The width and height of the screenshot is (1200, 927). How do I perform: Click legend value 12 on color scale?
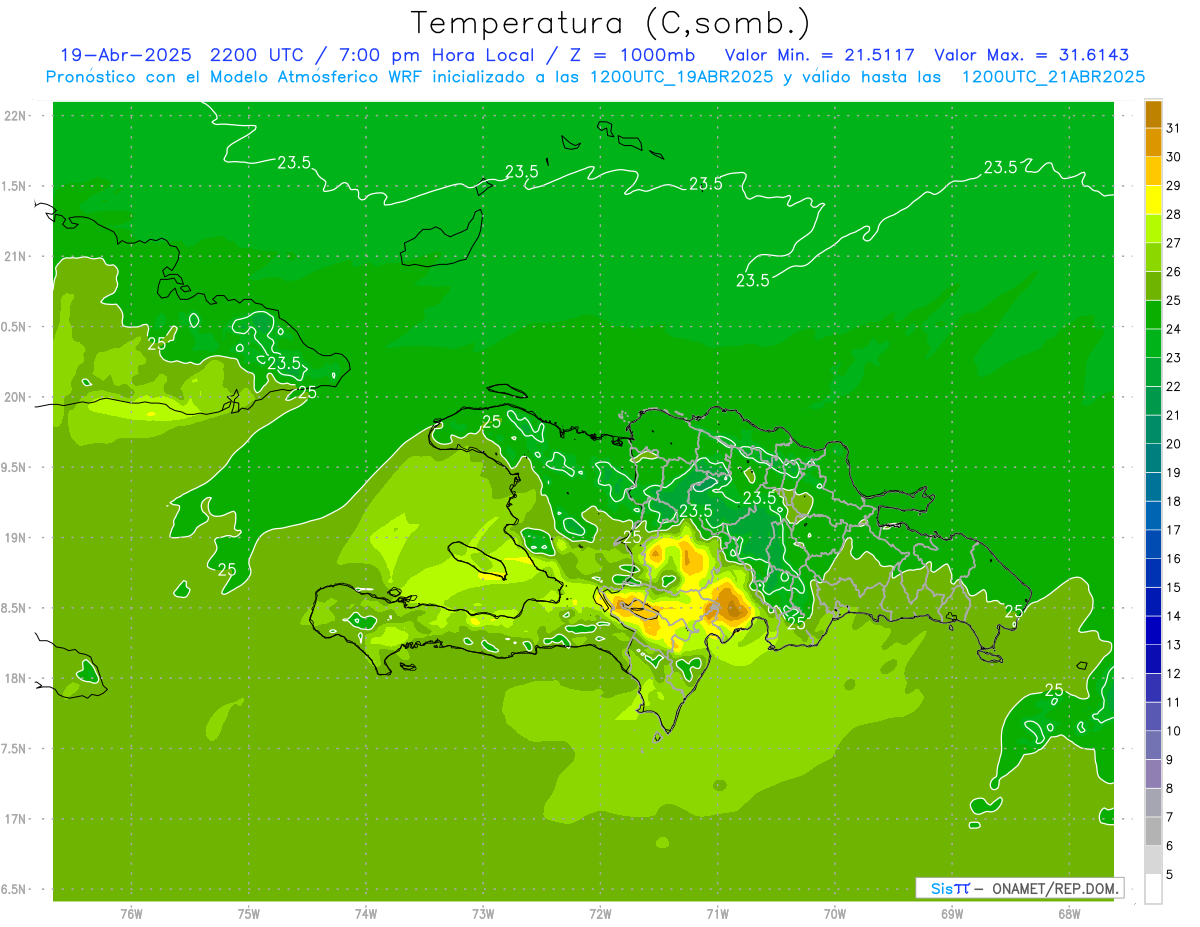(1173, 673)
